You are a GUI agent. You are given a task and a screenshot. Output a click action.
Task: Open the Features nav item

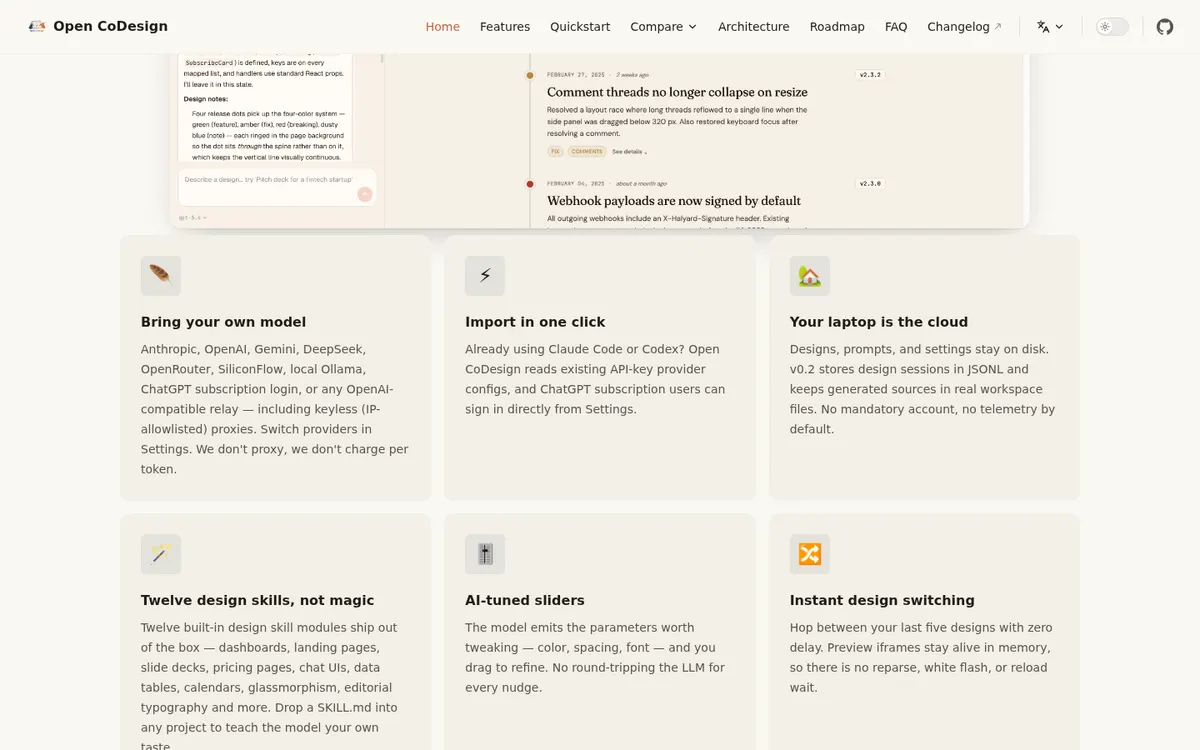coord(505,27)
